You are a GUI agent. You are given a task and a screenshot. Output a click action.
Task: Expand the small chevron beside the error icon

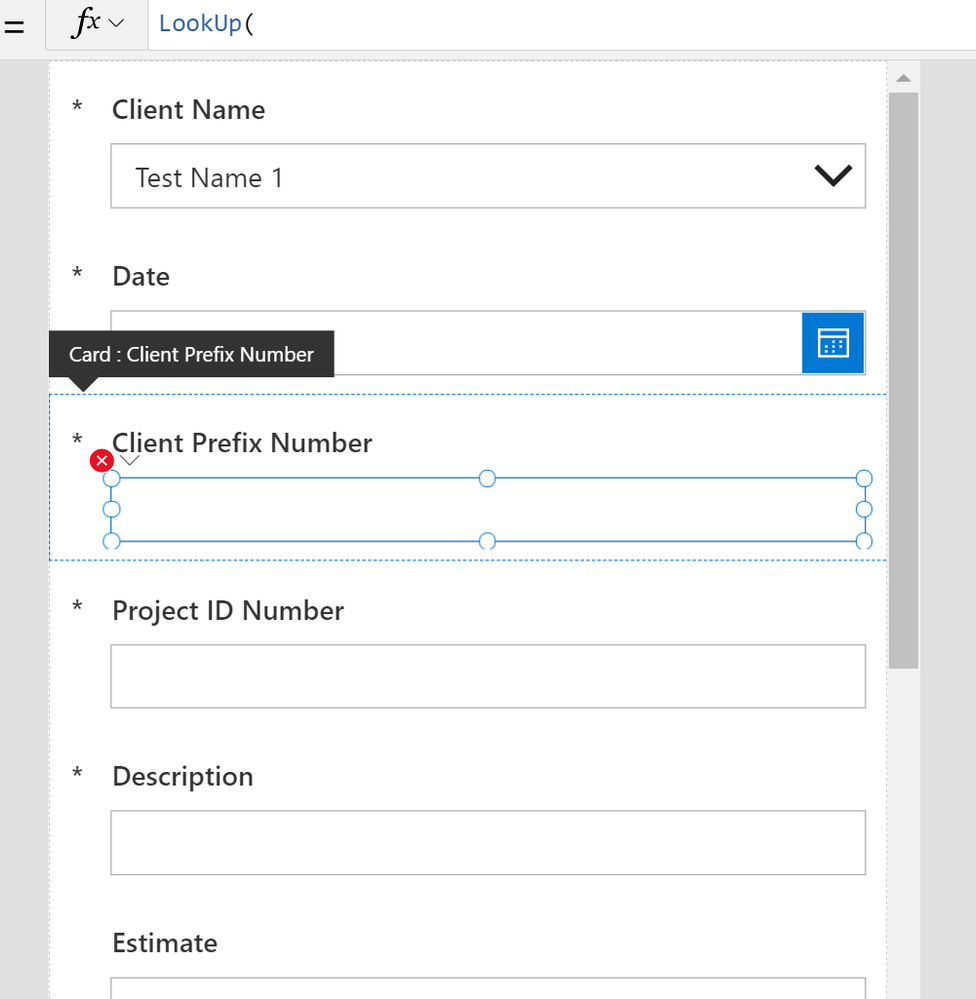(x=130, y=461)
